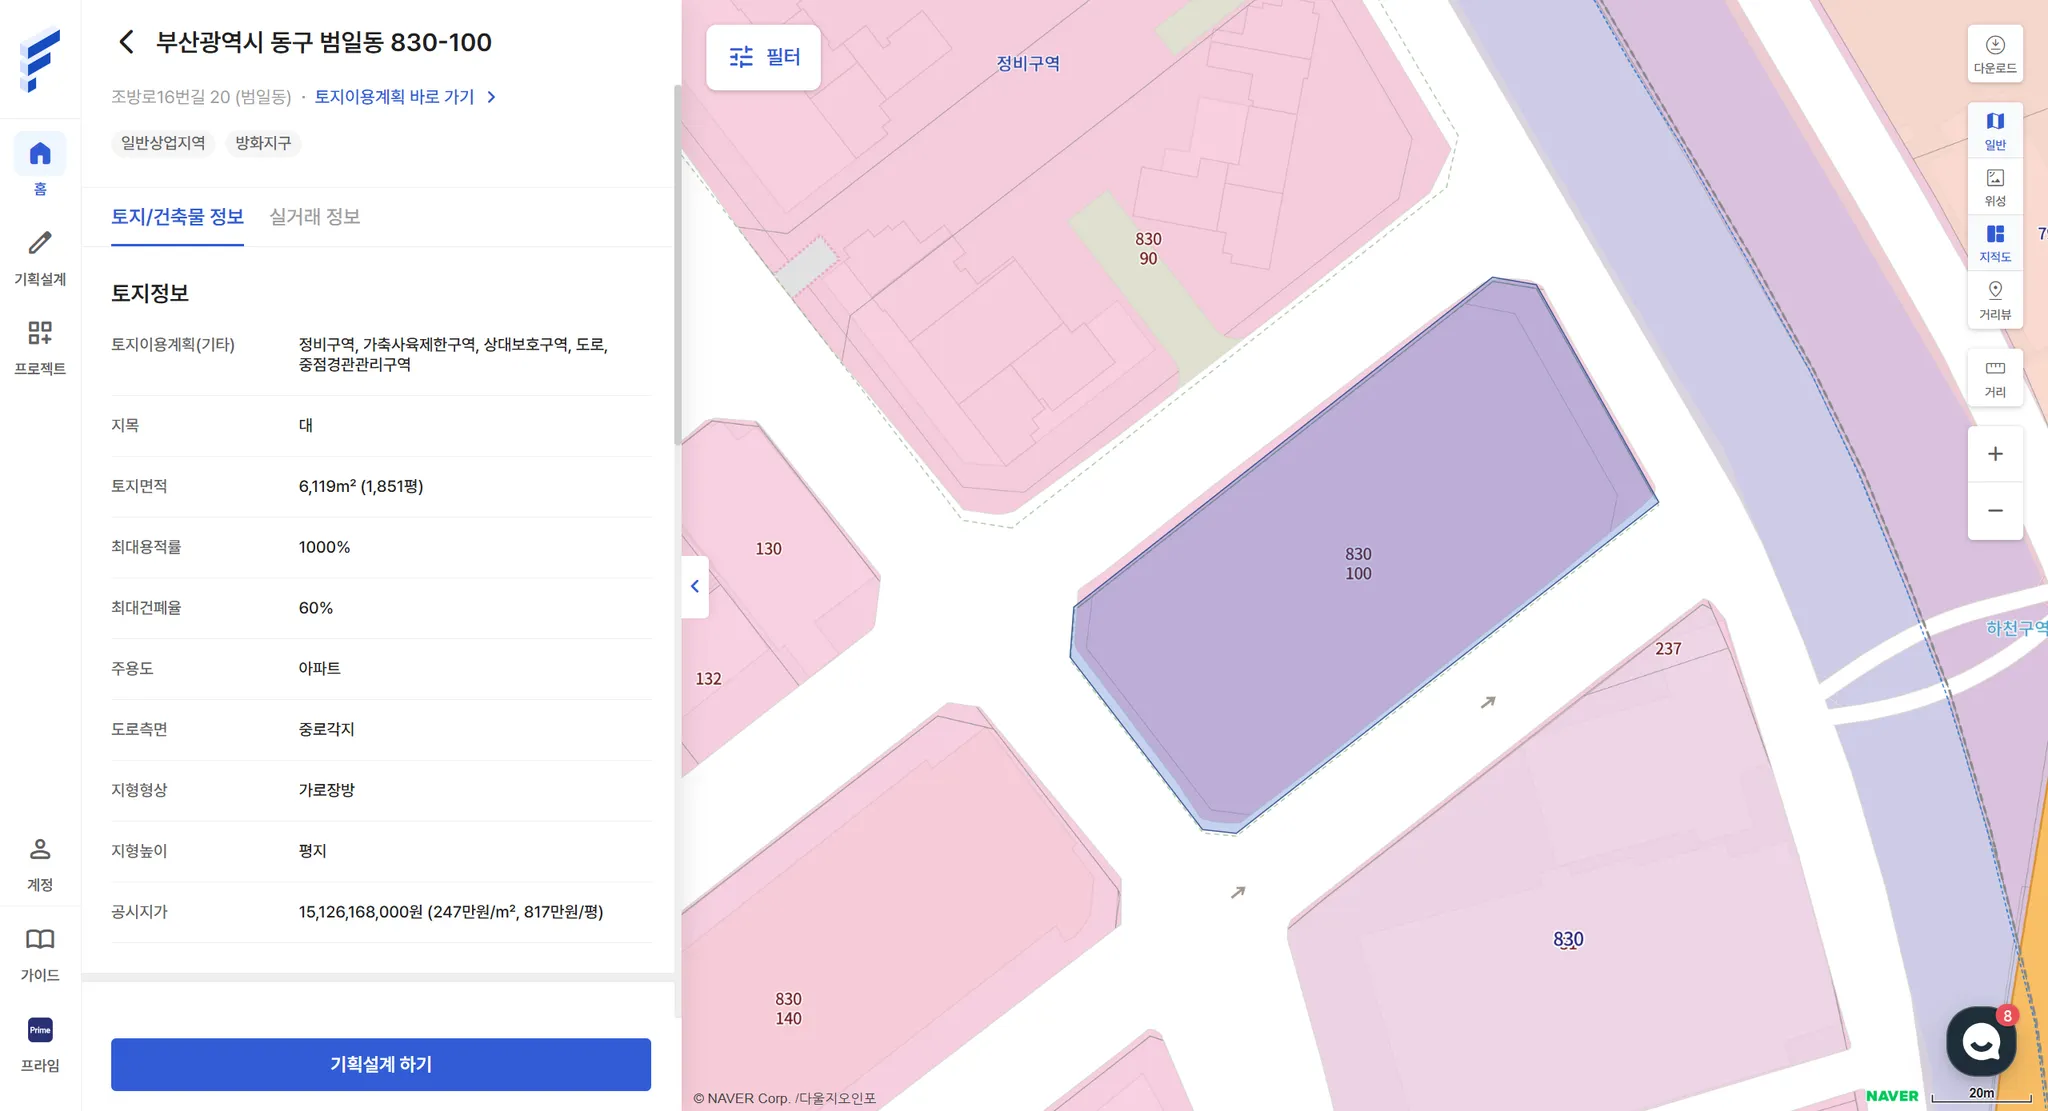The image size is (2048, 1111).
Task: Open the Home sidebar icon
Action: pos(40,155)
